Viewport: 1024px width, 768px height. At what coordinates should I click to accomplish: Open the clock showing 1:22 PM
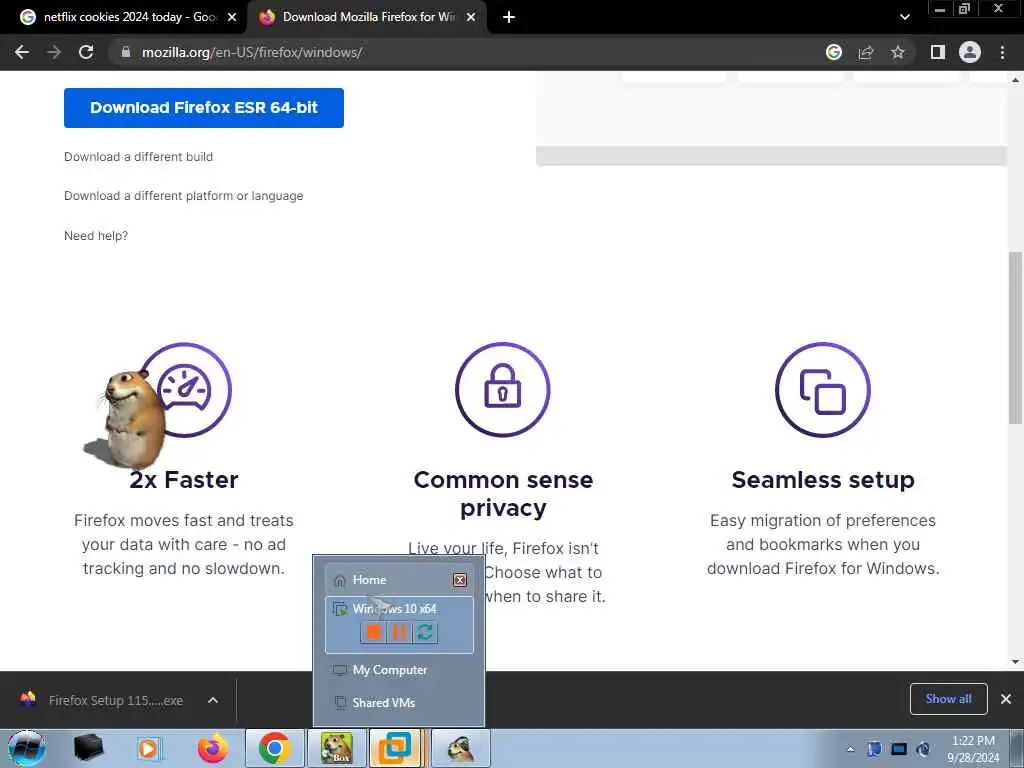[973, 749]
